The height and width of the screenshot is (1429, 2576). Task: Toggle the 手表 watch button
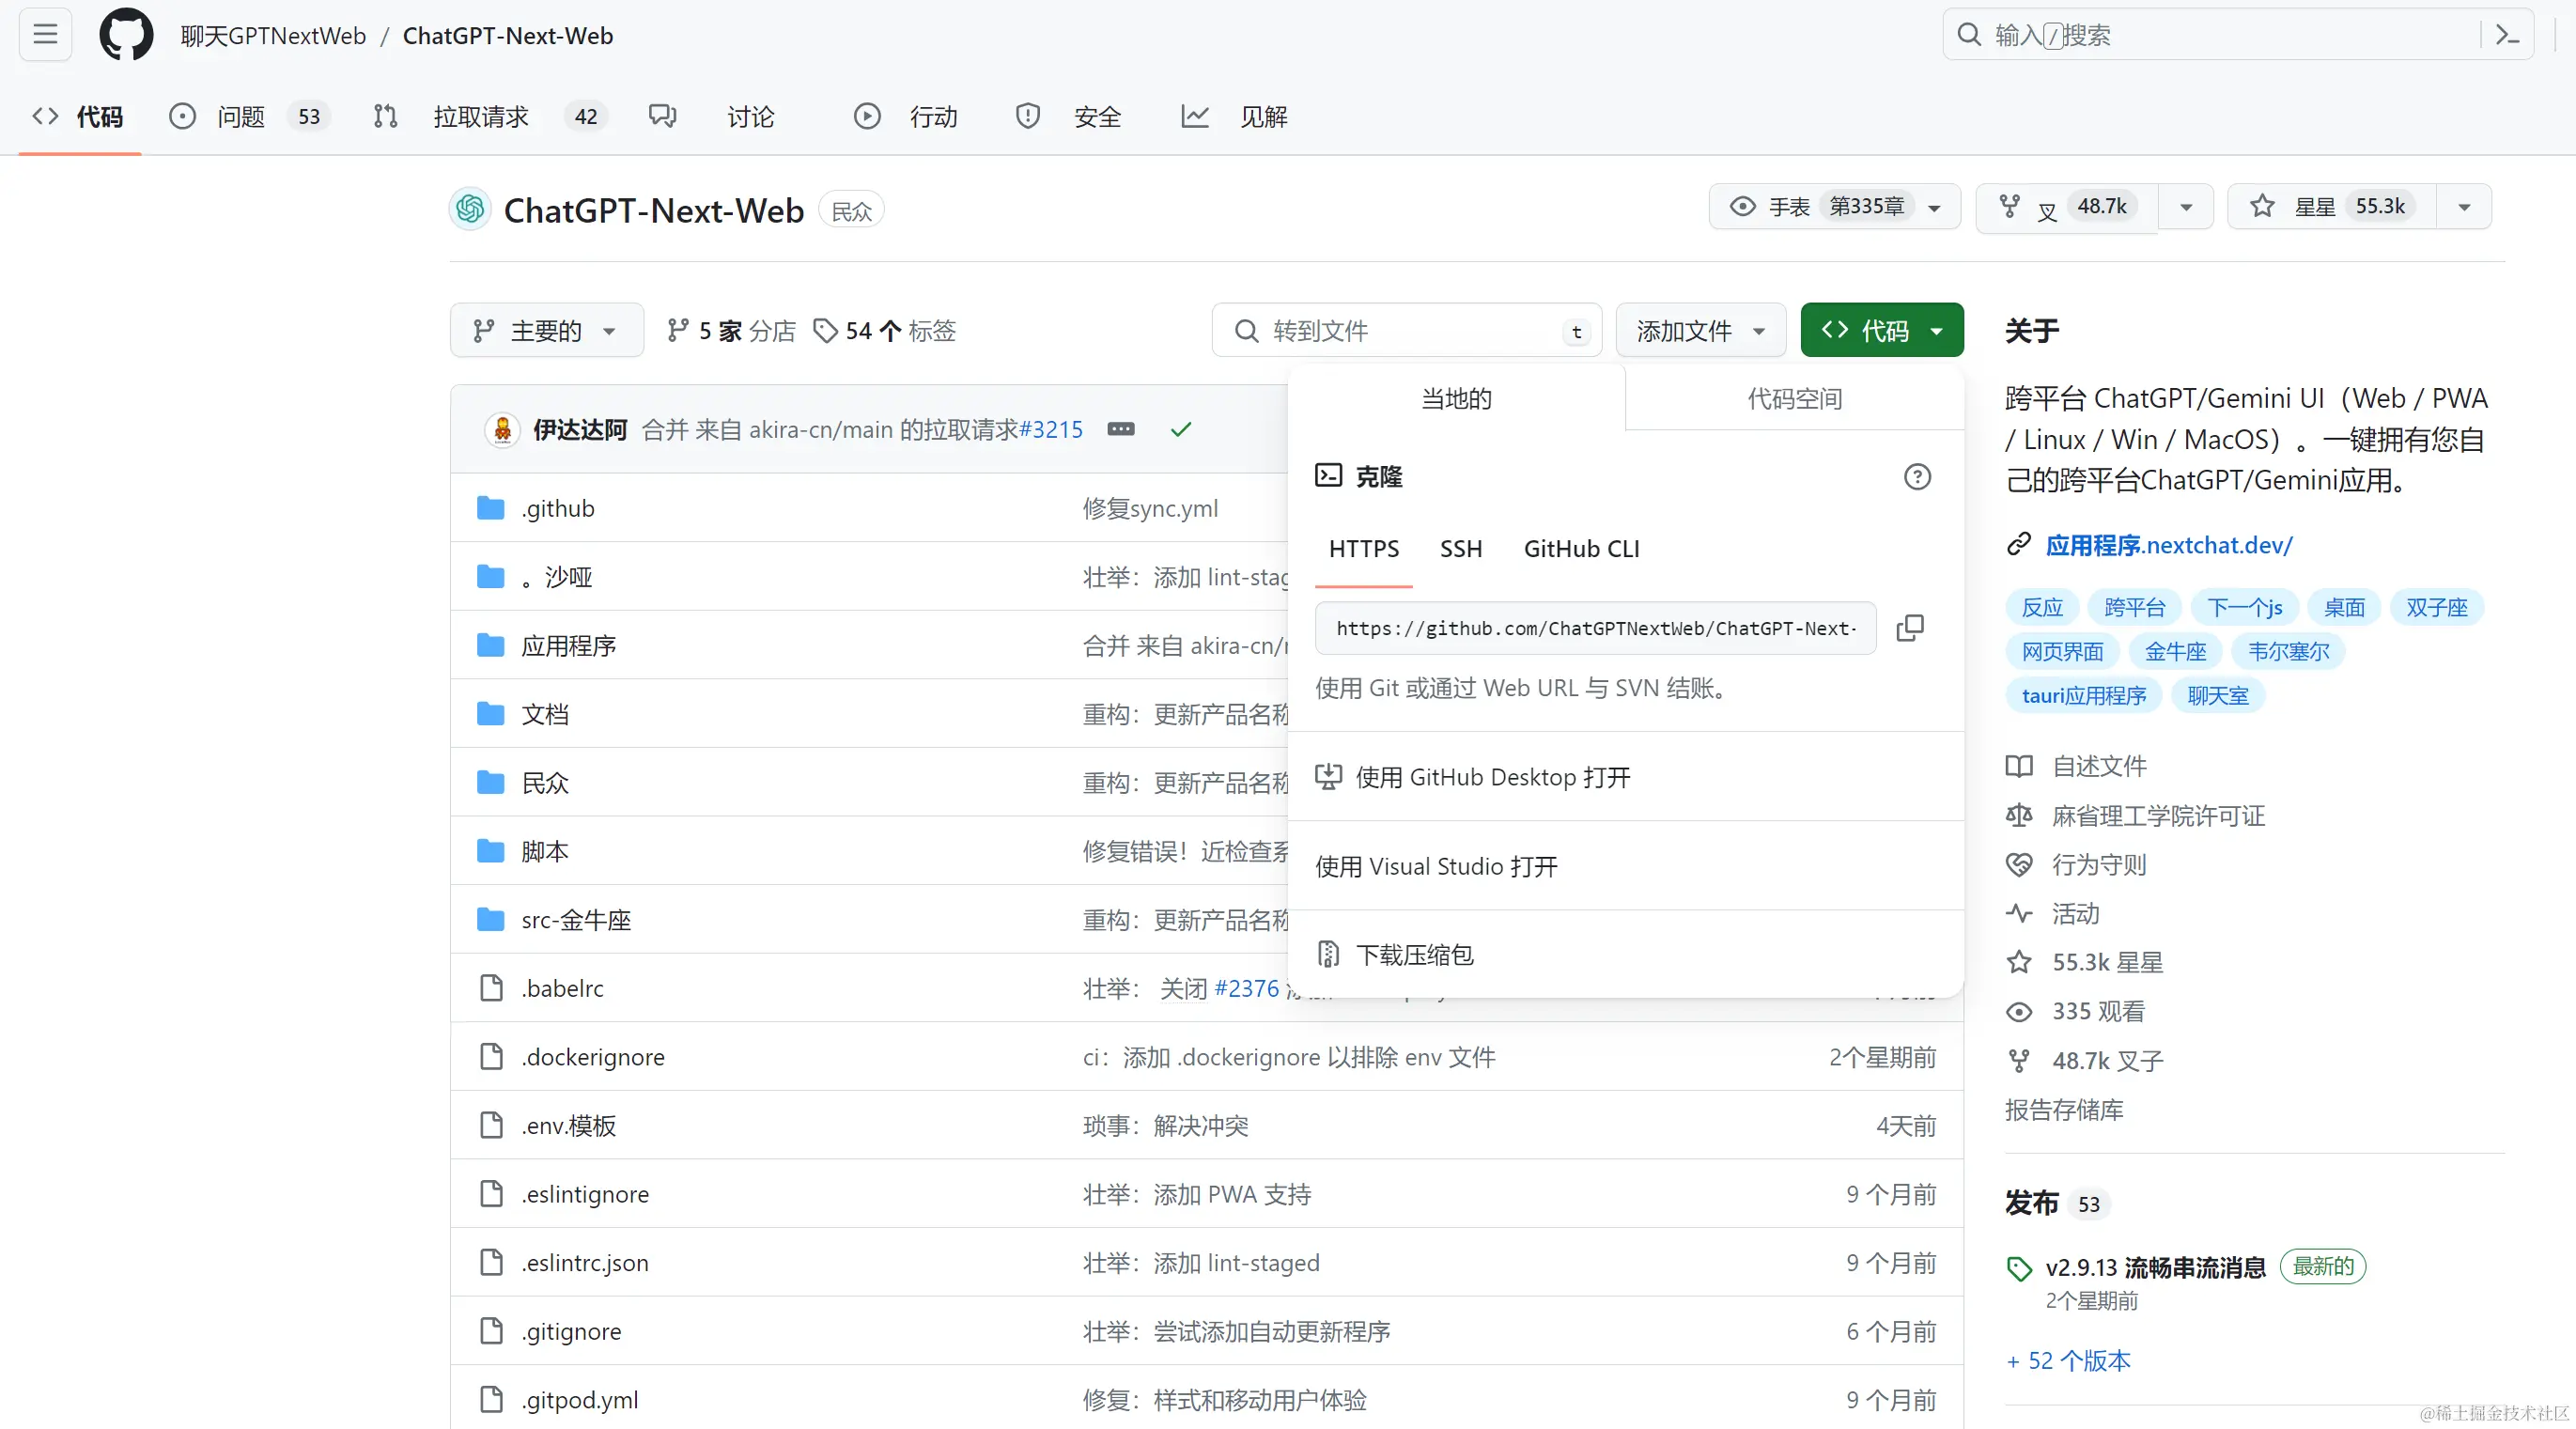(x=1834, y=206)
